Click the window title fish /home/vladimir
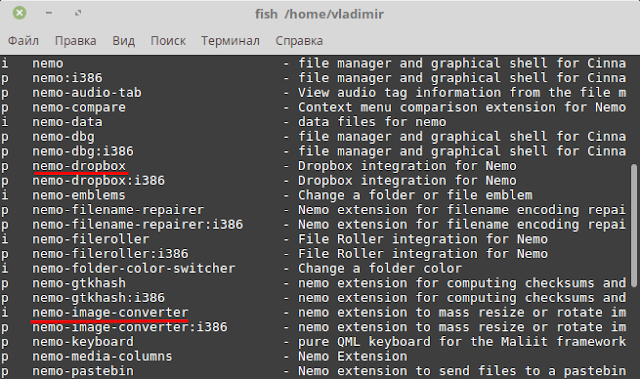 319,14
